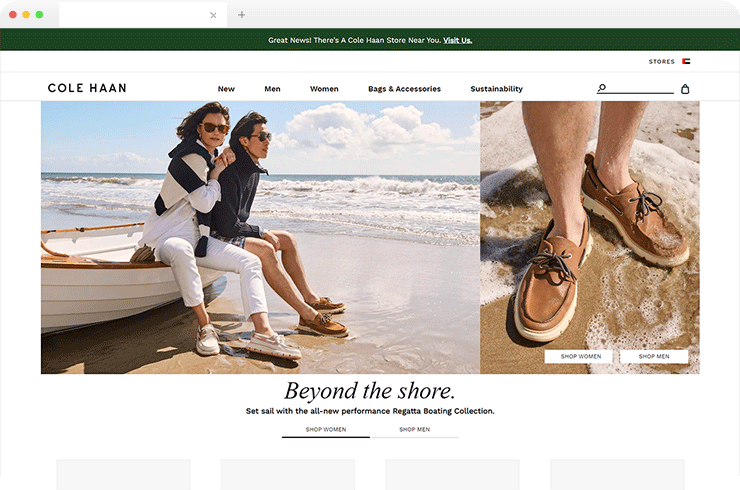Viewport: 740px width, 490px height.
Task: Click Shop Women button on hero image
Action: coord(579,356)
